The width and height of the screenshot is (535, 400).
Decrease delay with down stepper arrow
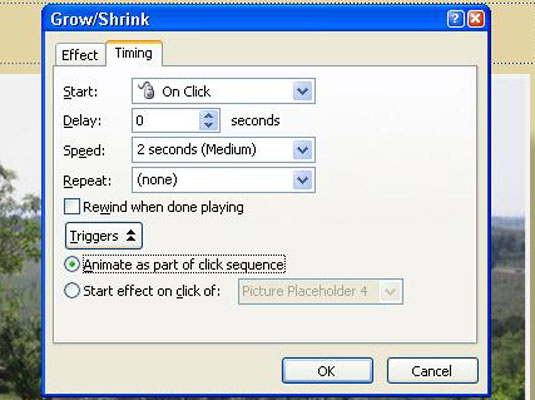pos(208,125)
